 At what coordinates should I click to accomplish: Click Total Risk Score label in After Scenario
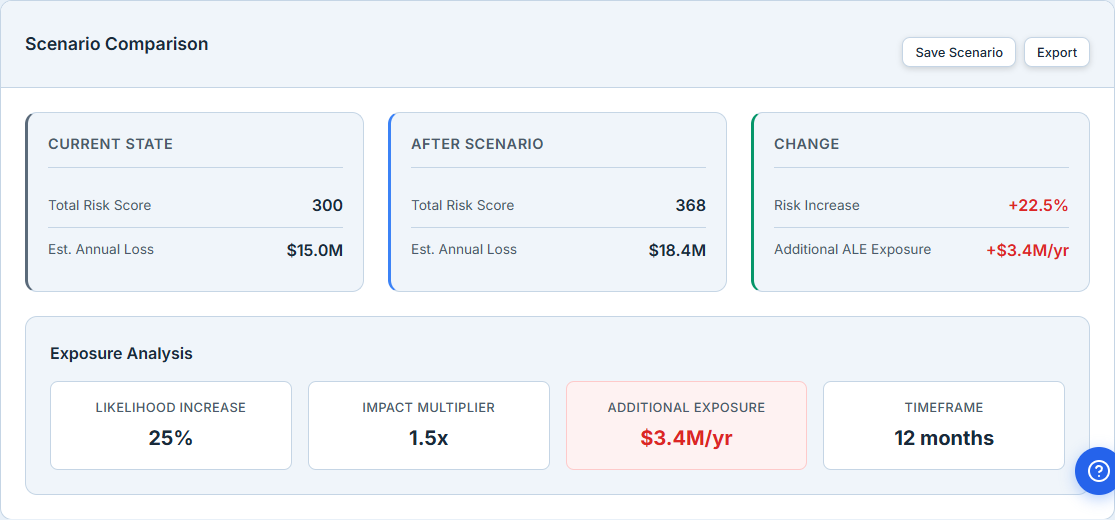click(462, 206)
